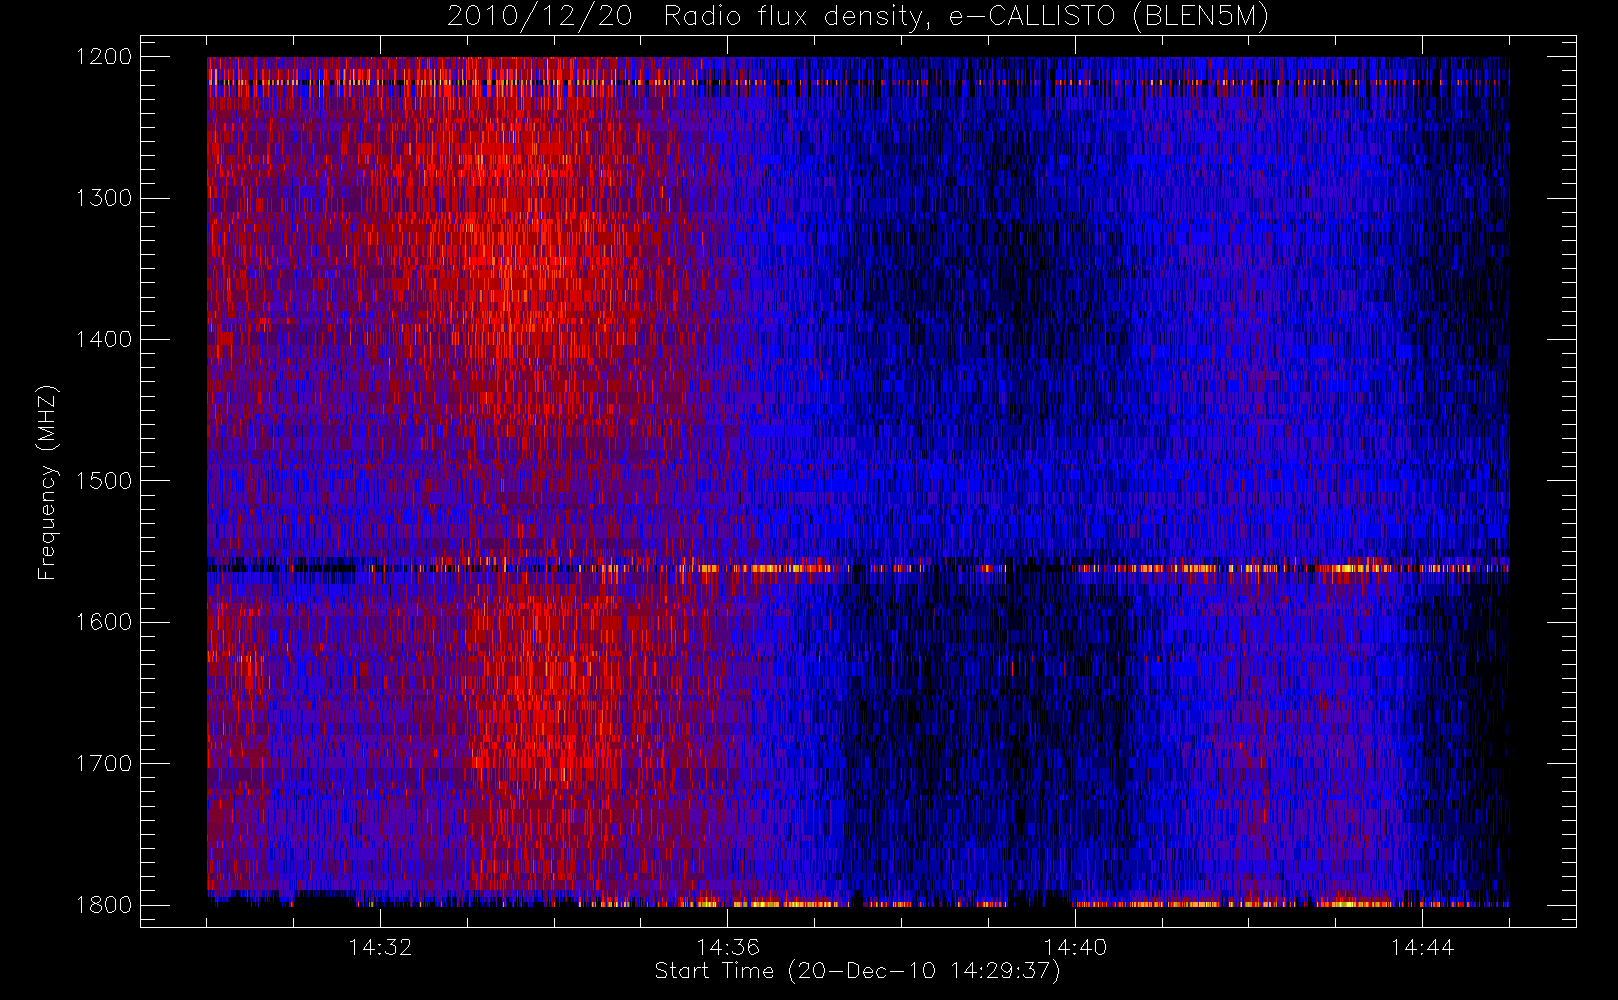Viewport: 1618px width, 1000px height.
Task: Click the "Frequency (MHz)" axis label
Action: (x=47, y=482)
